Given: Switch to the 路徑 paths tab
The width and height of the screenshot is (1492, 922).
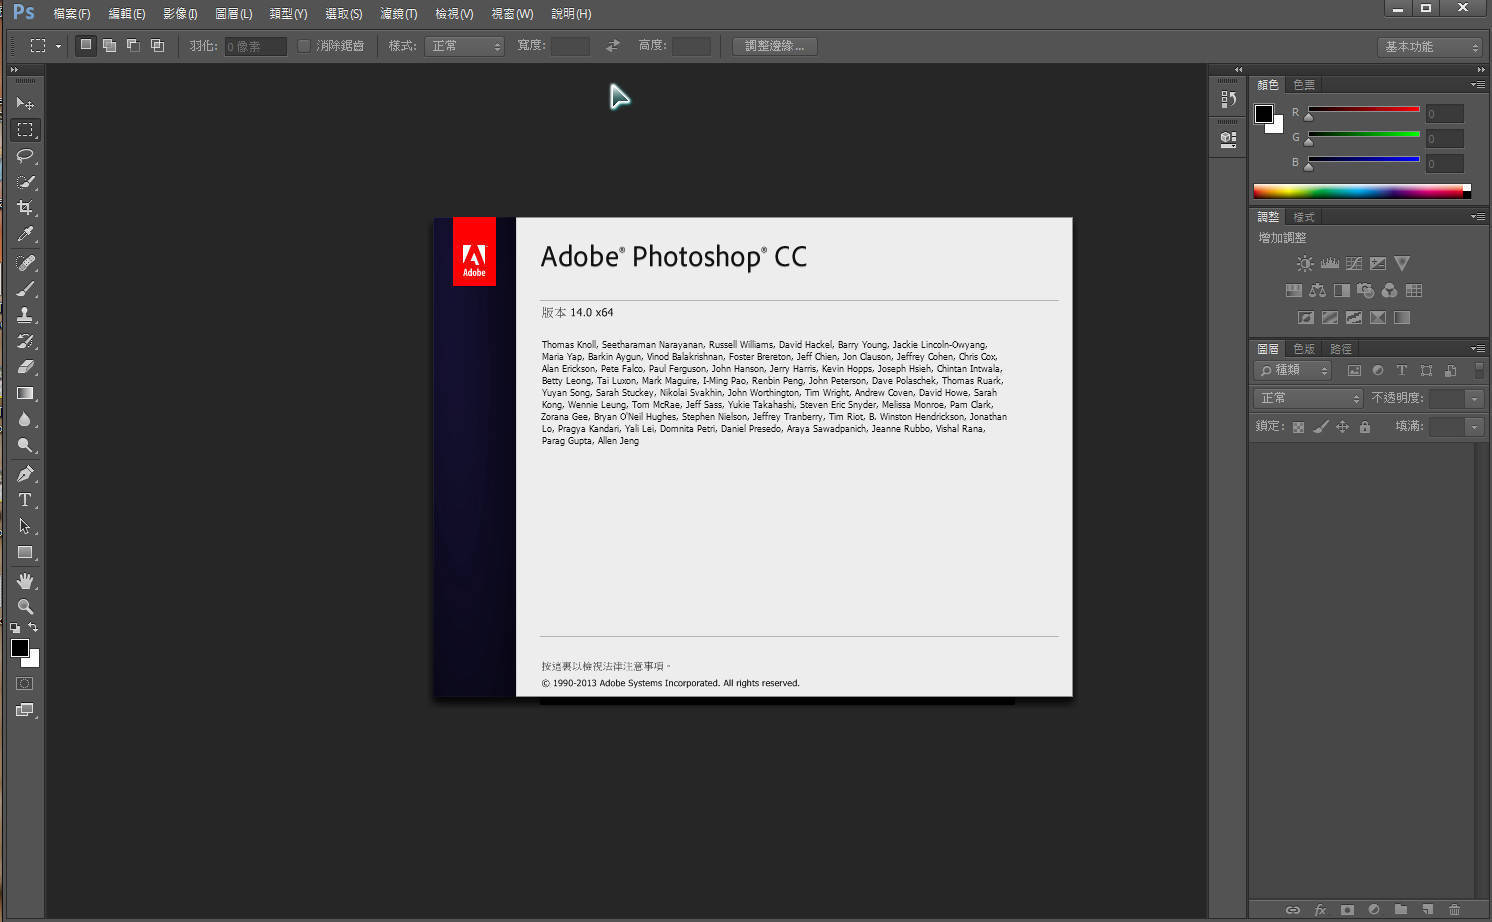Looking at the screenshot, I should tap(1341, 349).
